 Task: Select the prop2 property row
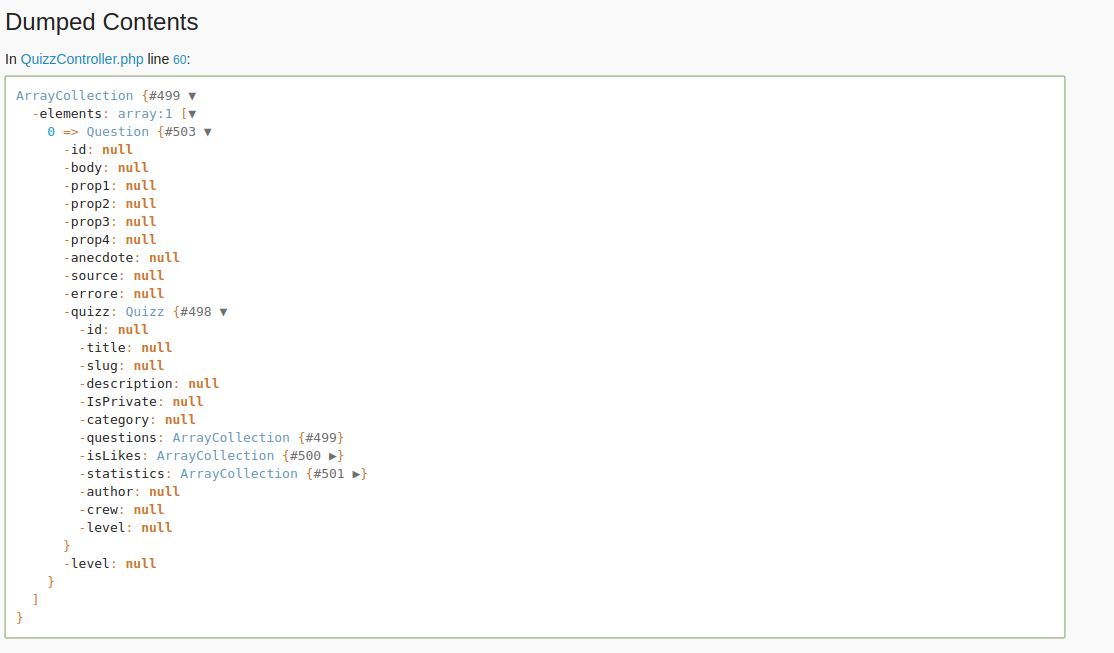(110, 204)
